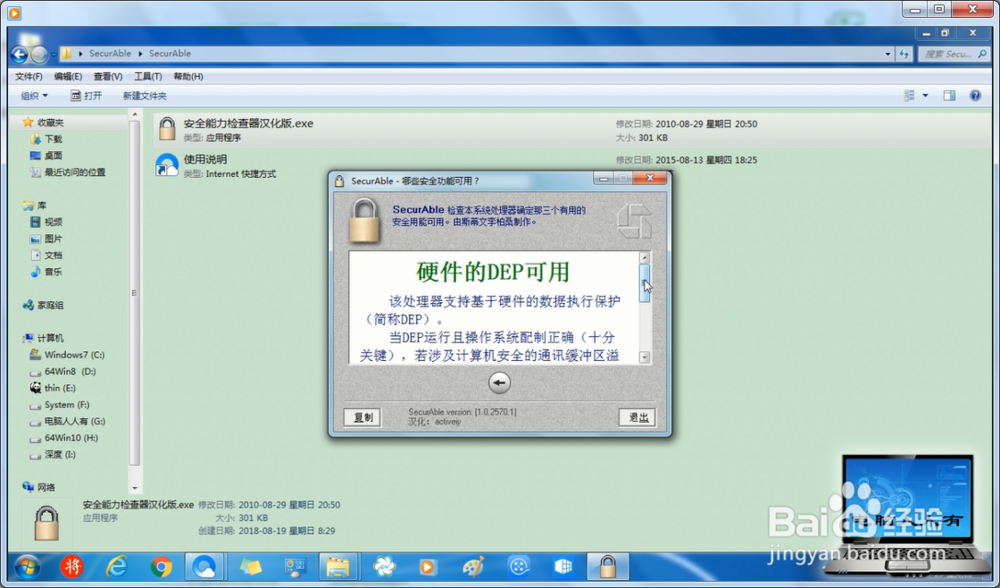Open Google Chrome from taskbar
The width and height of the screenshot is (1000, 588).
161,566
